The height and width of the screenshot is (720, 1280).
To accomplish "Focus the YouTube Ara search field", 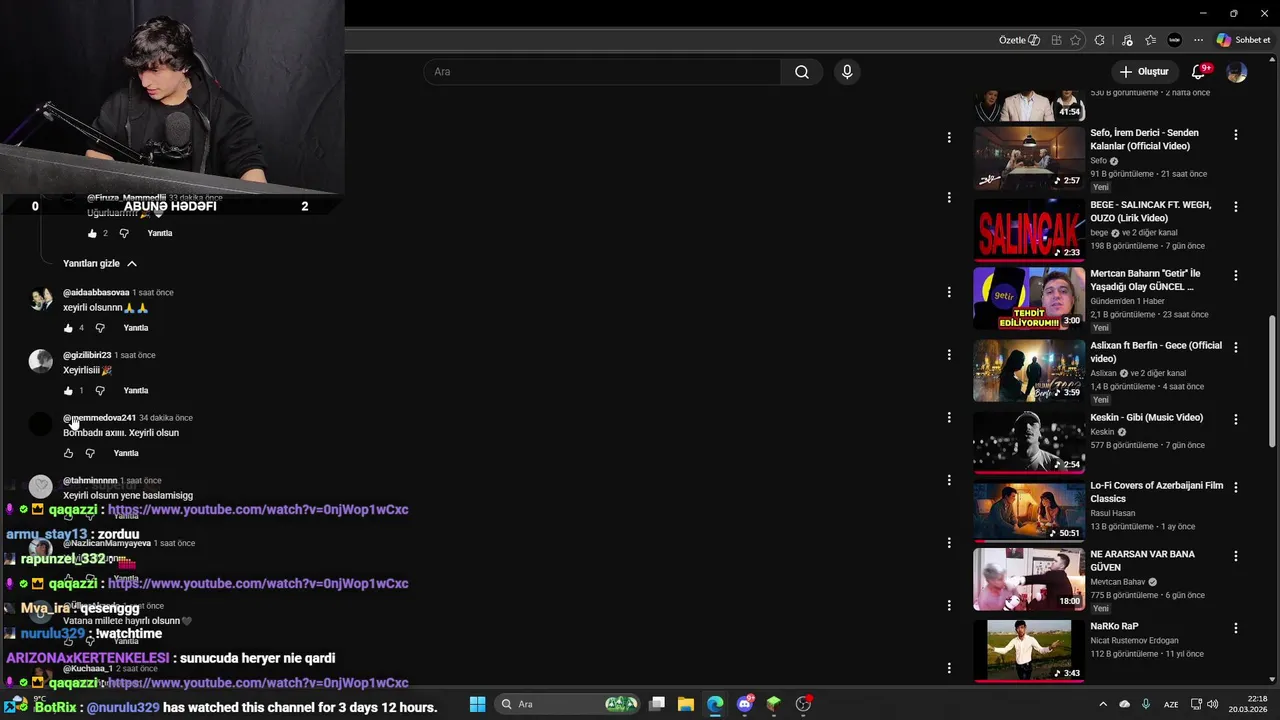I will tap(602, 72).
